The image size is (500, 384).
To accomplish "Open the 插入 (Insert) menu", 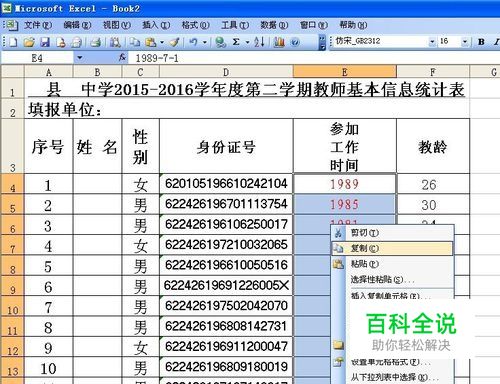I will click(x=156, y=25).
